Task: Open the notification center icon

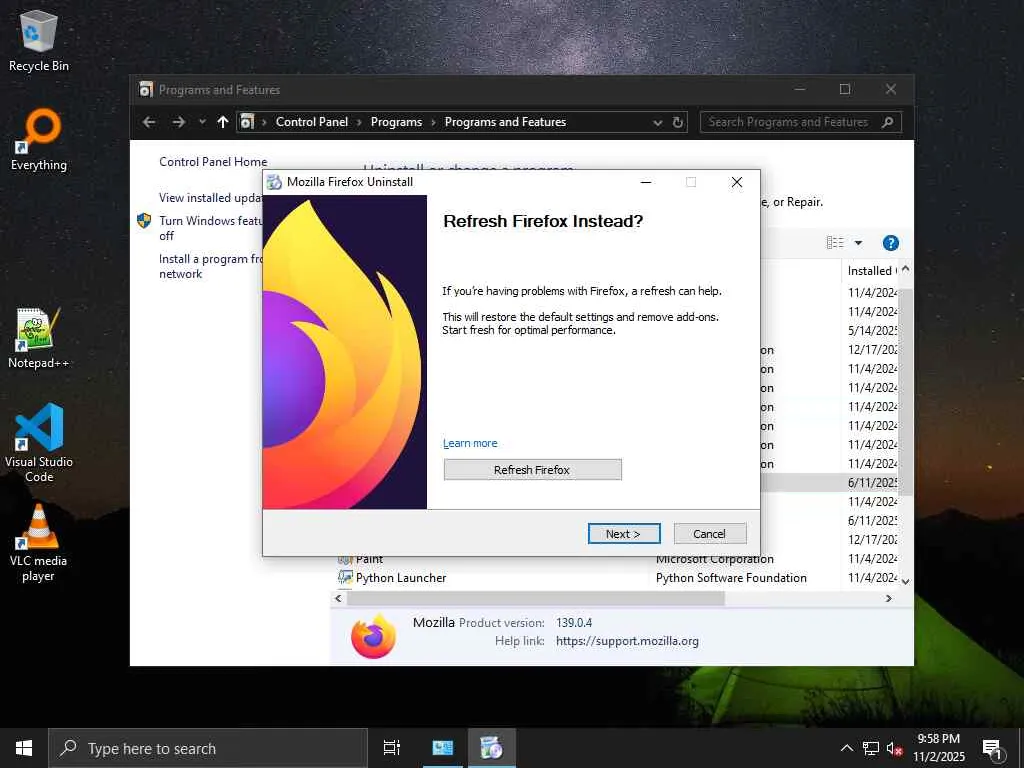Action: click(993, 749)
